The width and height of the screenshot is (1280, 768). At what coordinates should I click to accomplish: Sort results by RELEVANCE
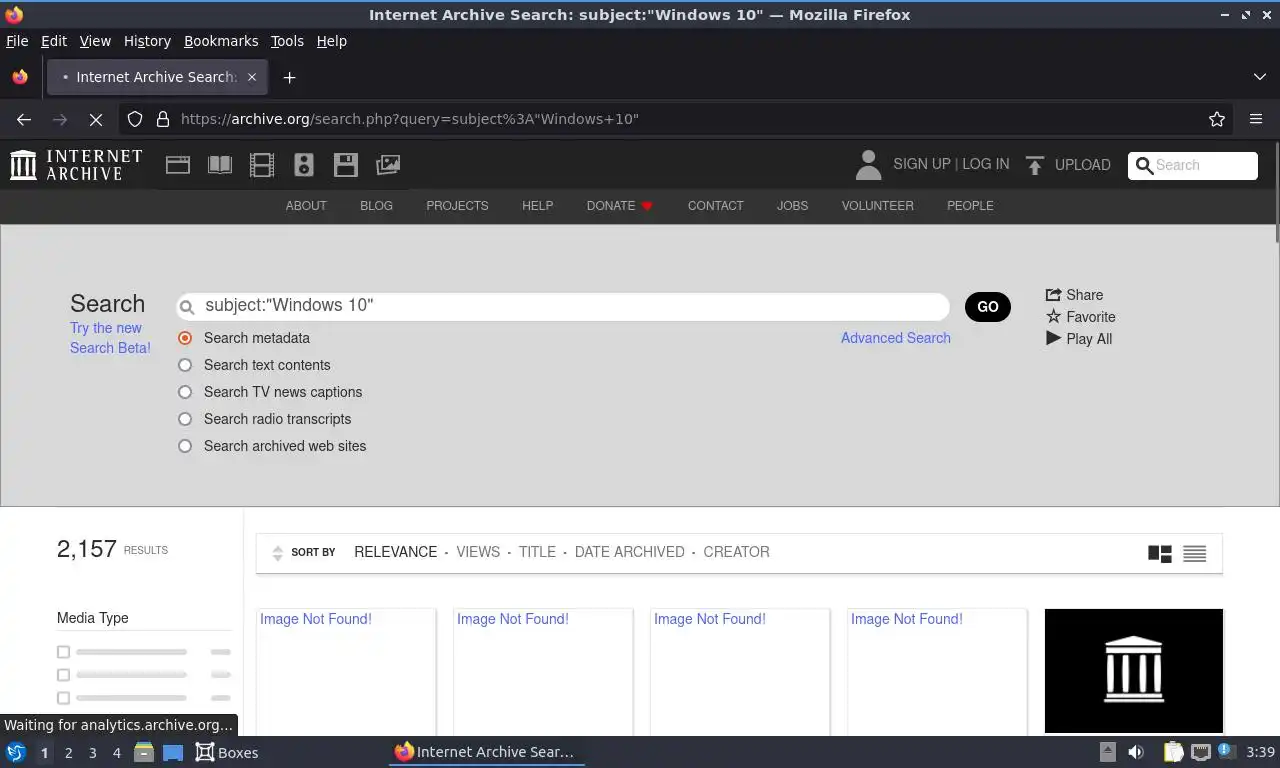(396, 552)
